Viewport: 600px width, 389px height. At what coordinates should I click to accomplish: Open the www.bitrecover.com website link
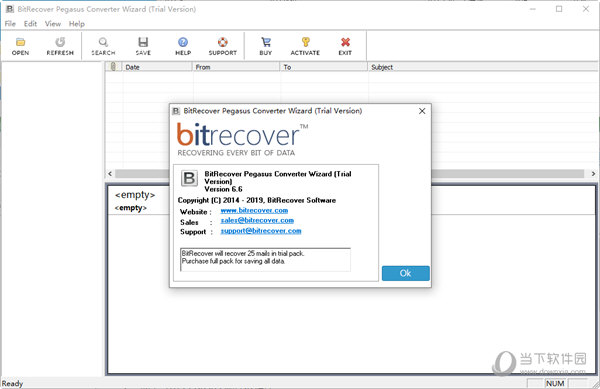(x=254, y=210)
